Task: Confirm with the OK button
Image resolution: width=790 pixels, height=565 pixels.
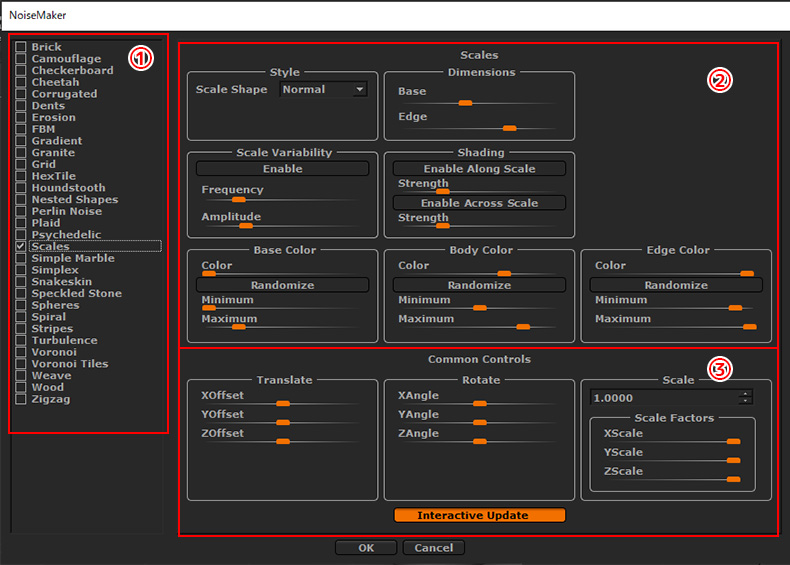Action: pyautogui.click(x=365, y=548)
